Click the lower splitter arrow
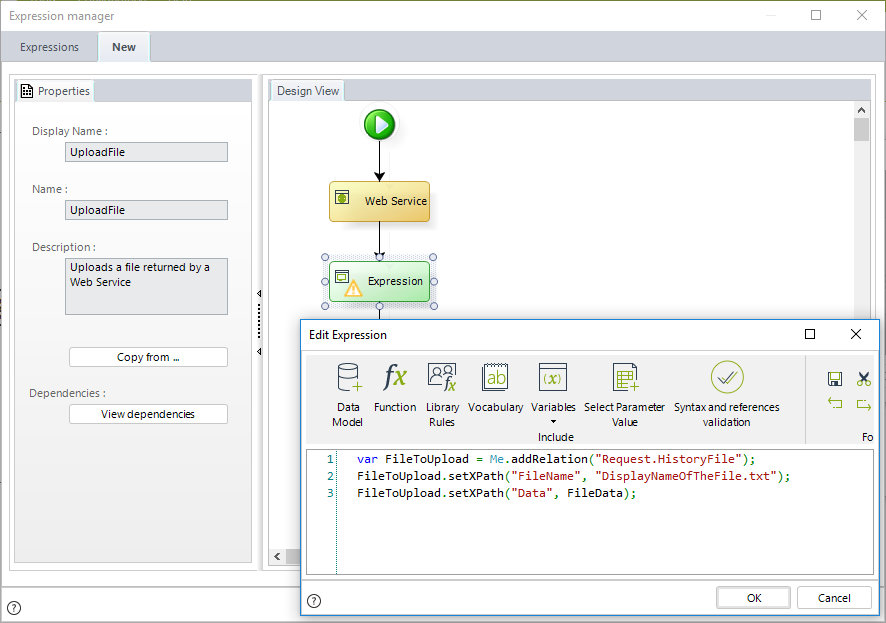This screenshot has width=886, height=623. (x=259, y=352)
